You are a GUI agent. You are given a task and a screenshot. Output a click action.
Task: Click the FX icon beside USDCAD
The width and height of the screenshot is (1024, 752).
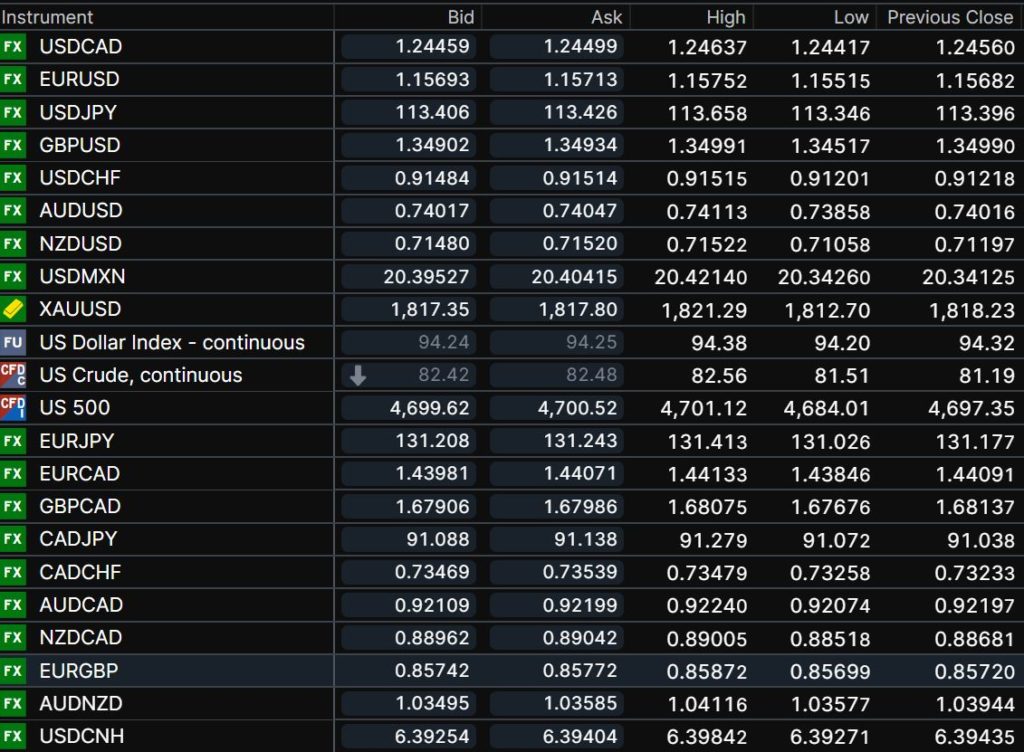tap(13, 47)
